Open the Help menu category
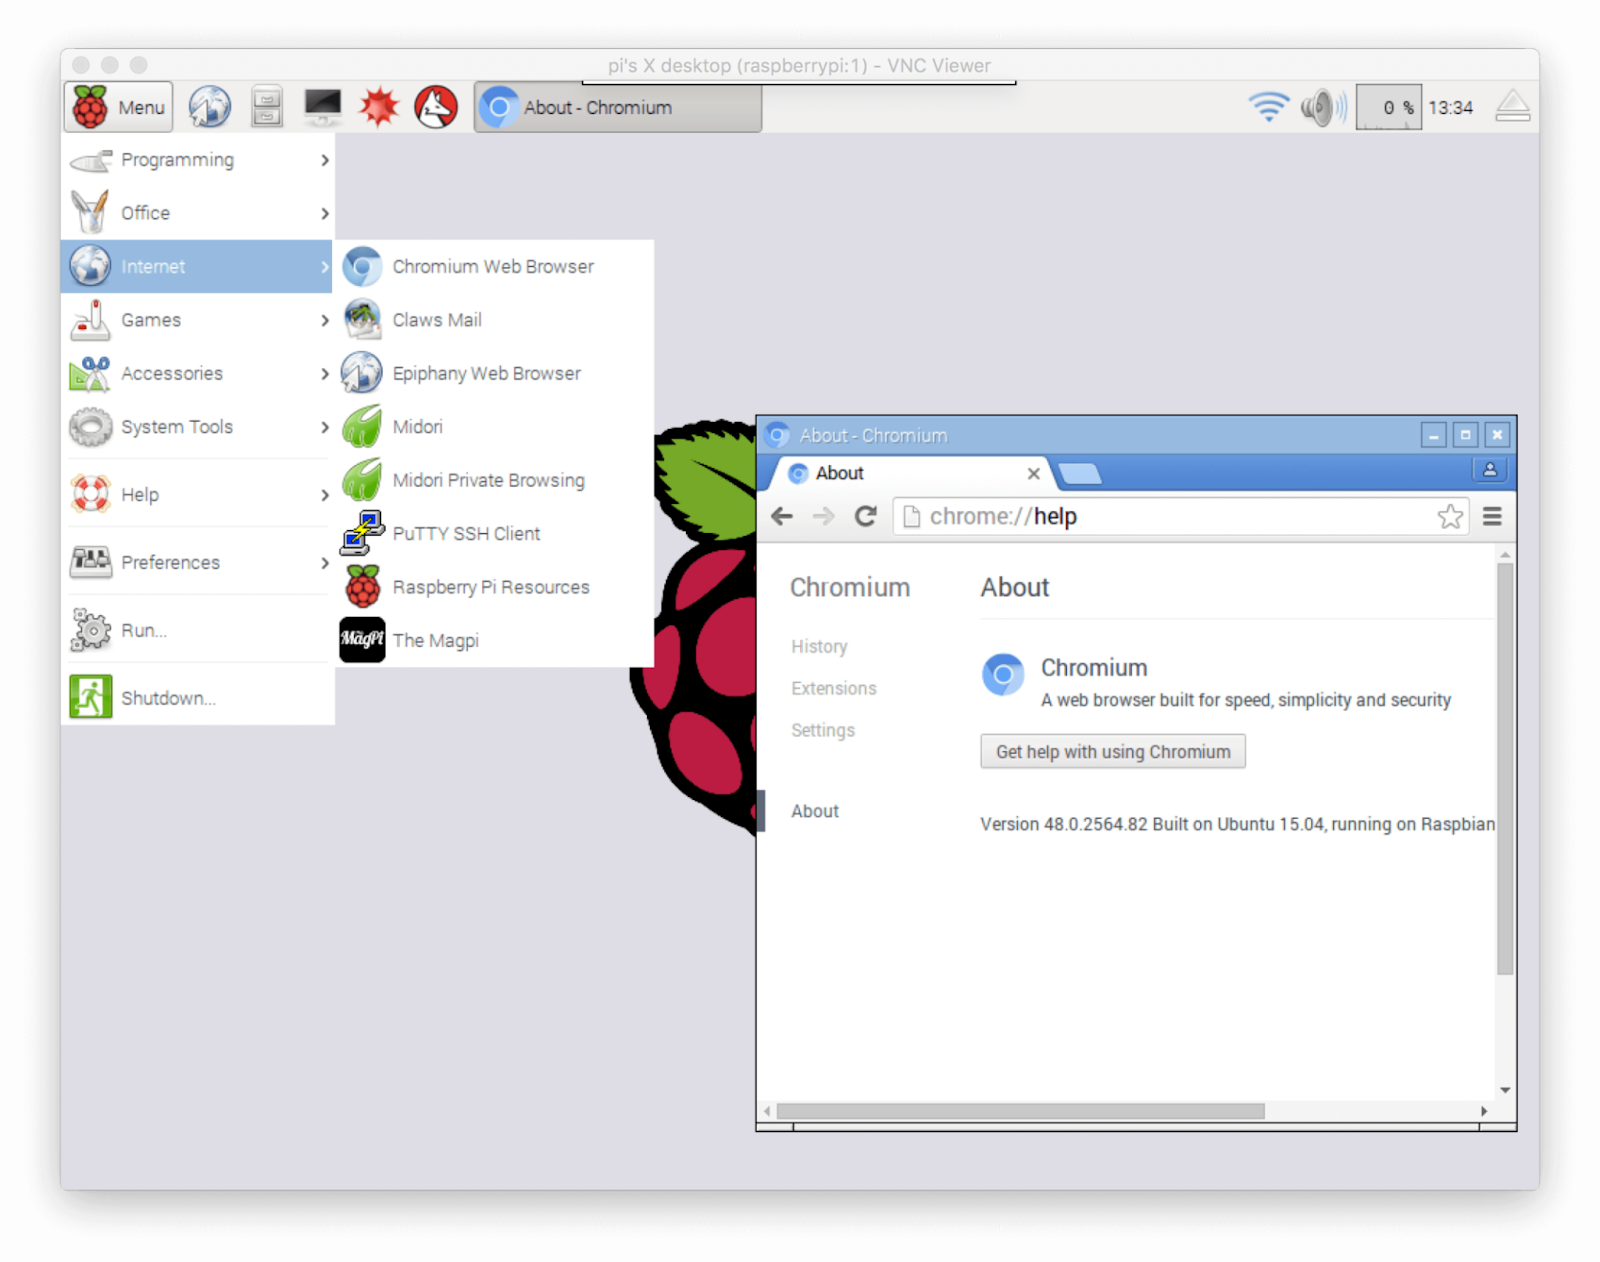Screen dimensions: 1600x1262 198,494
